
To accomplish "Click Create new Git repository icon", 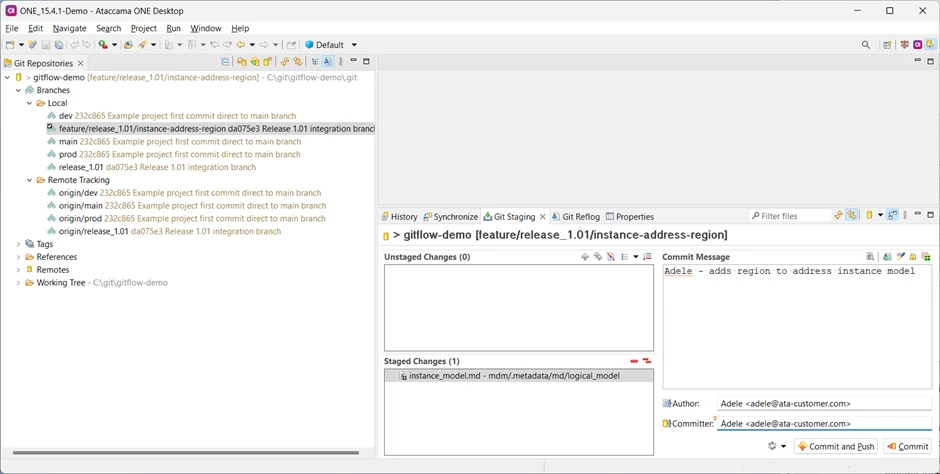I will click(x=268, y=62).
